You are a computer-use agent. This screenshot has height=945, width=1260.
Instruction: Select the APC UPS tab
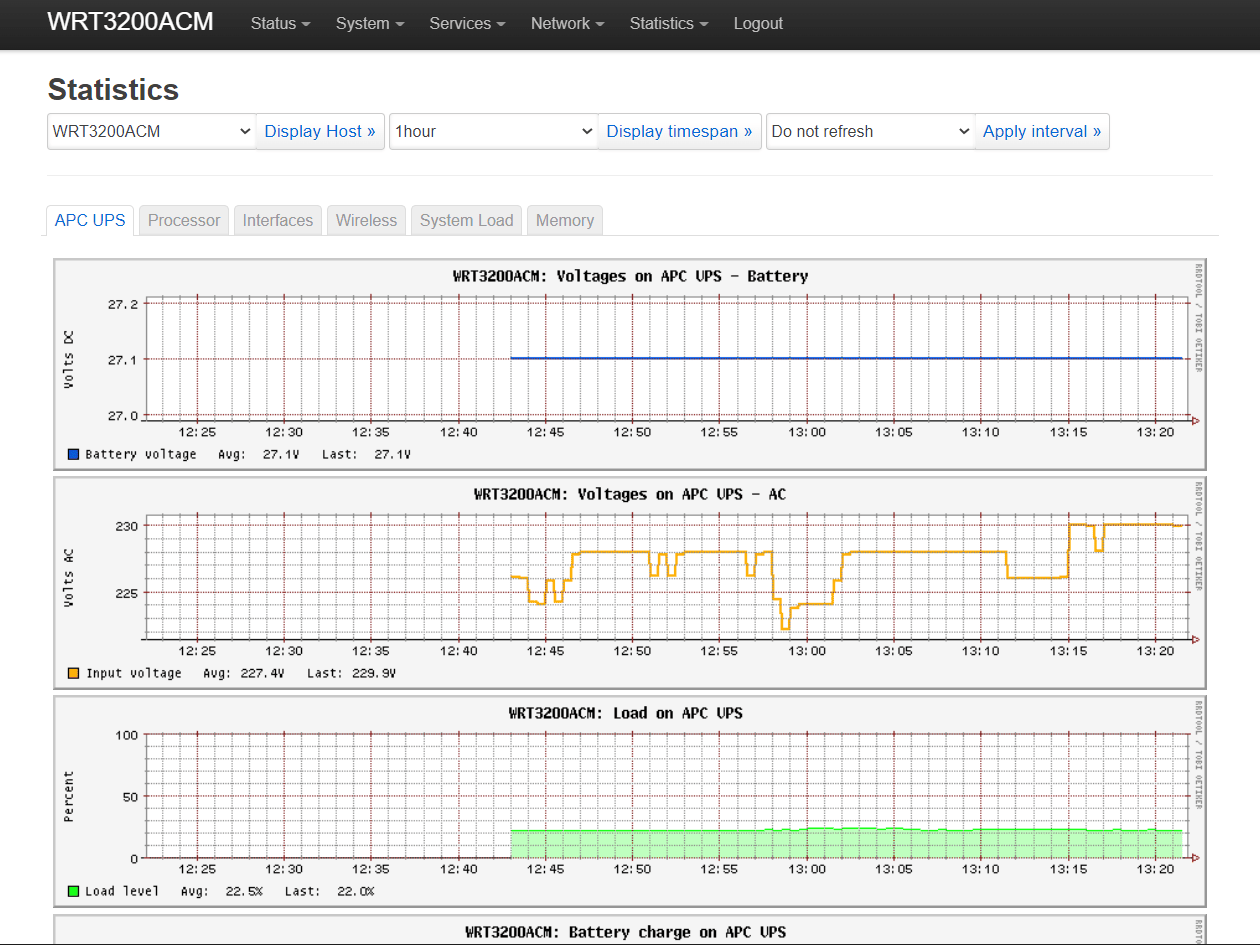click(x=90, y=220)
